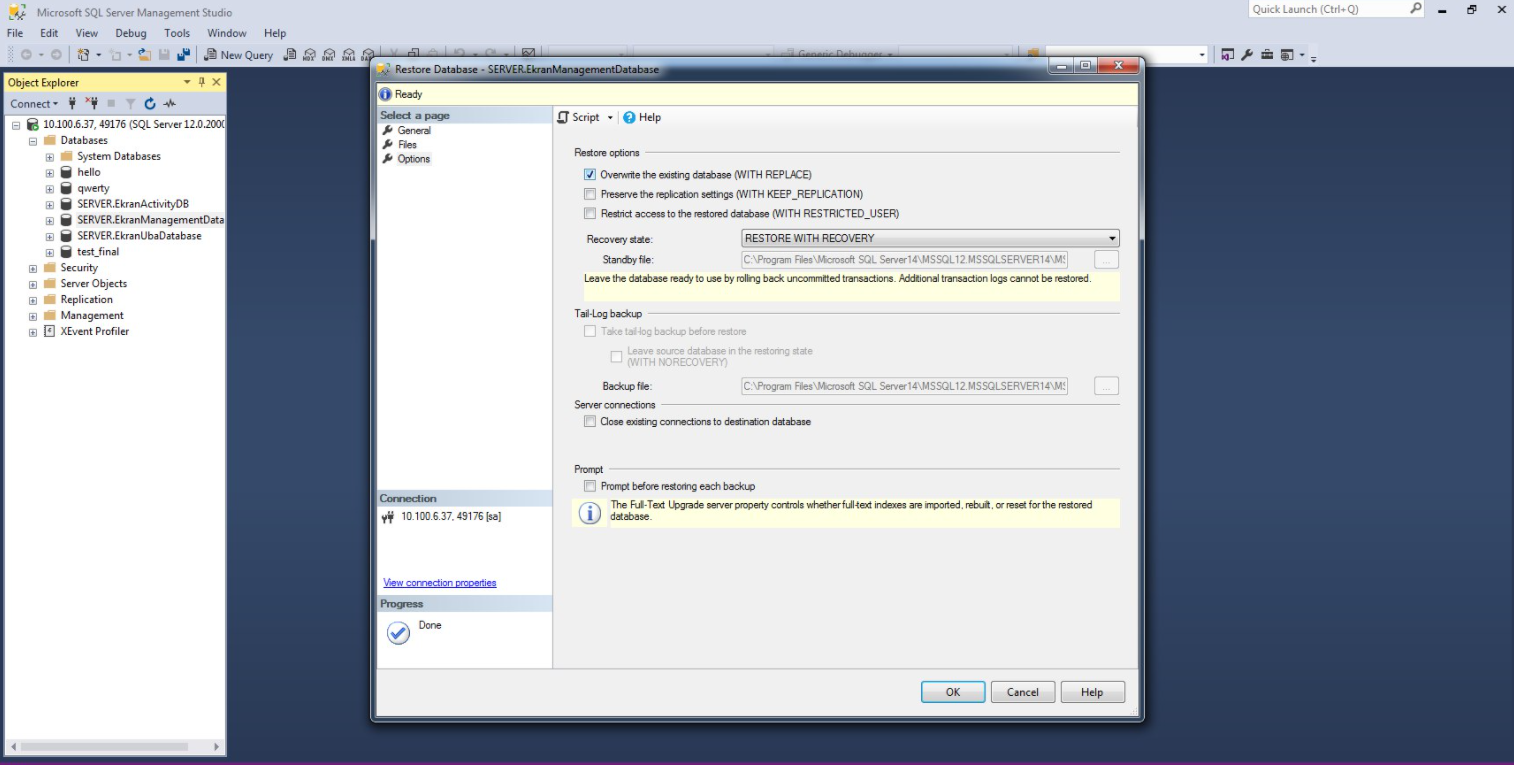Click the wrench Properties Window icon
The height and width of the screenshot is (765, 1514).
tap(1247, 55)
